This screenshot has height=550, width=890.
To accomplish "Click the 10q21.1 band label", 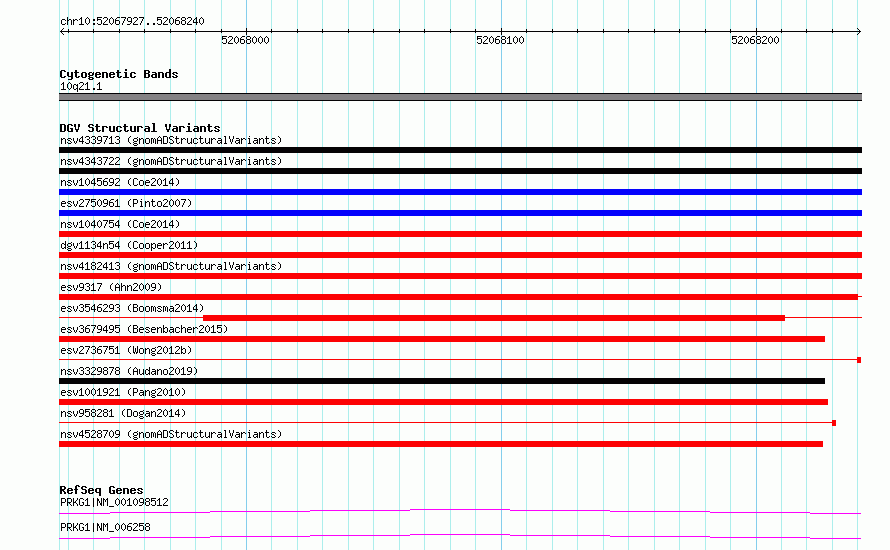I will pyautogui.click(x=81, y=86).
